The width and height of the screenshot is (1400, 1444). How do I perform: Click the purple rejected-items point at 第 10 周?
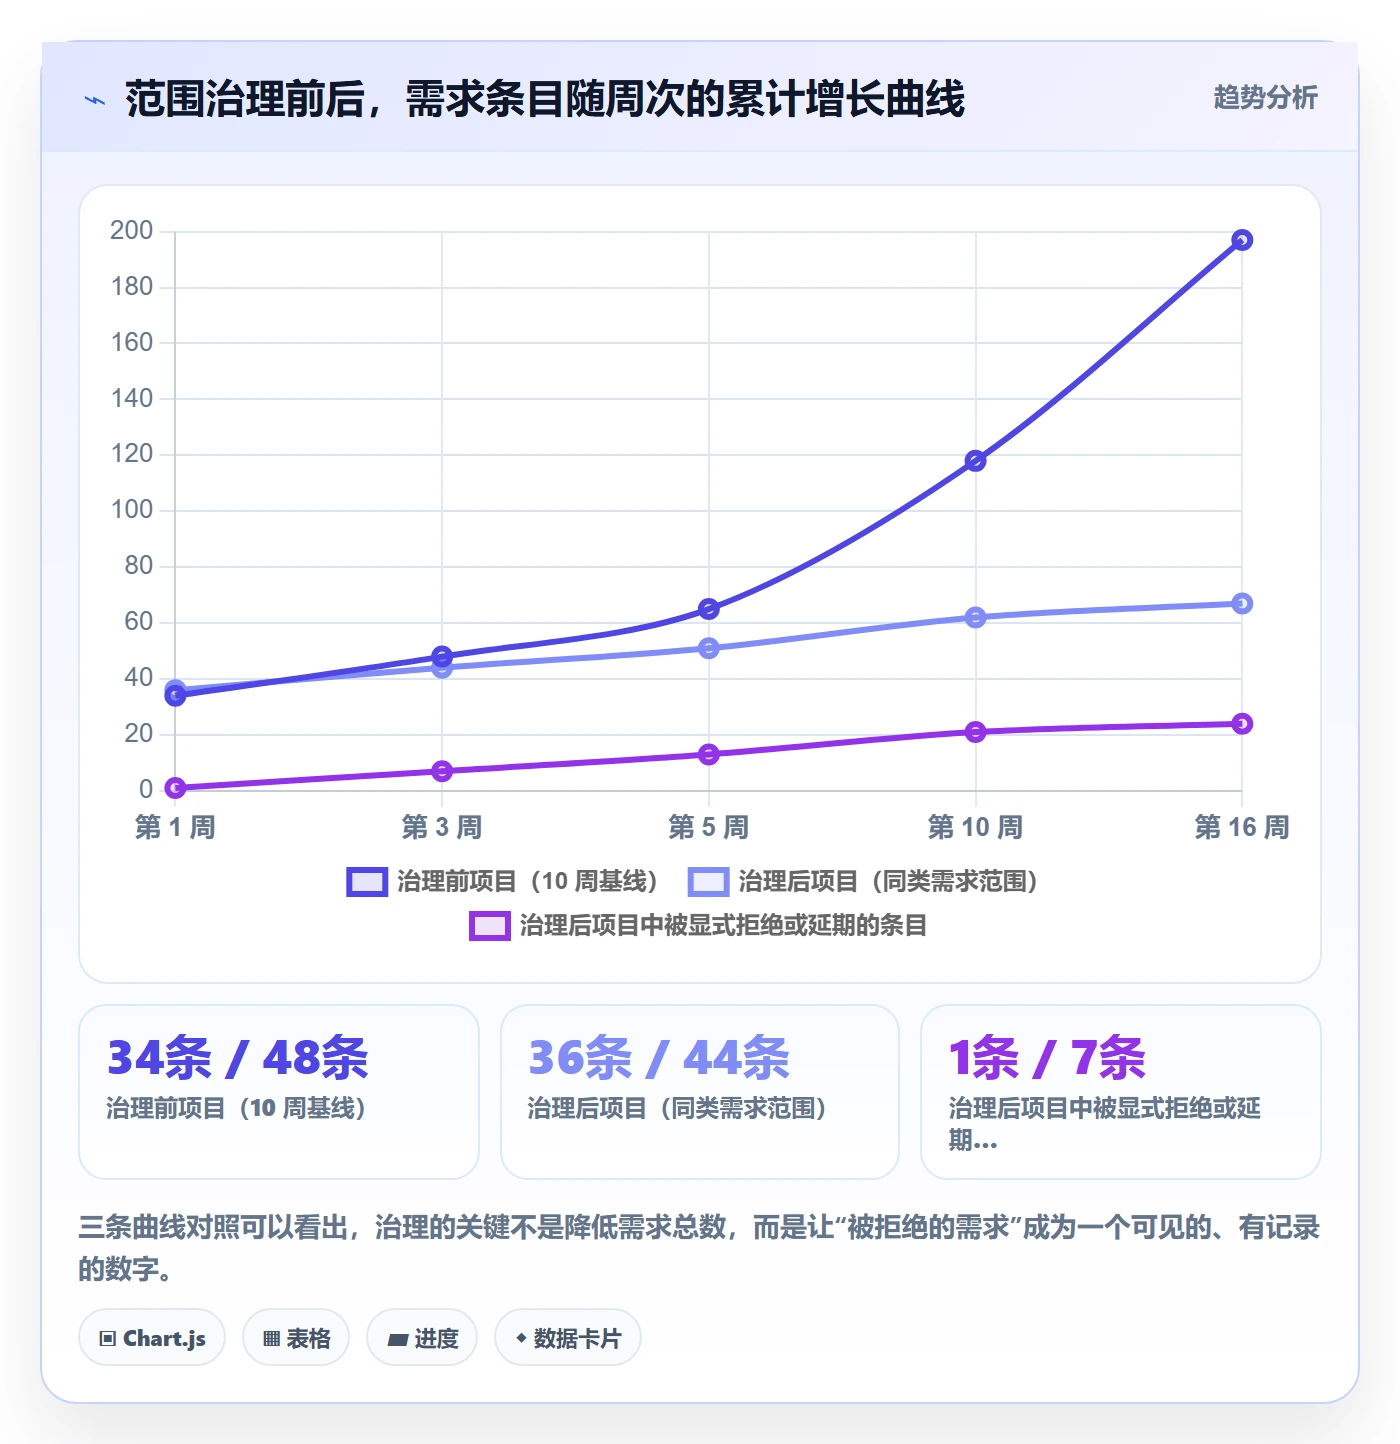tap(976, 732)
